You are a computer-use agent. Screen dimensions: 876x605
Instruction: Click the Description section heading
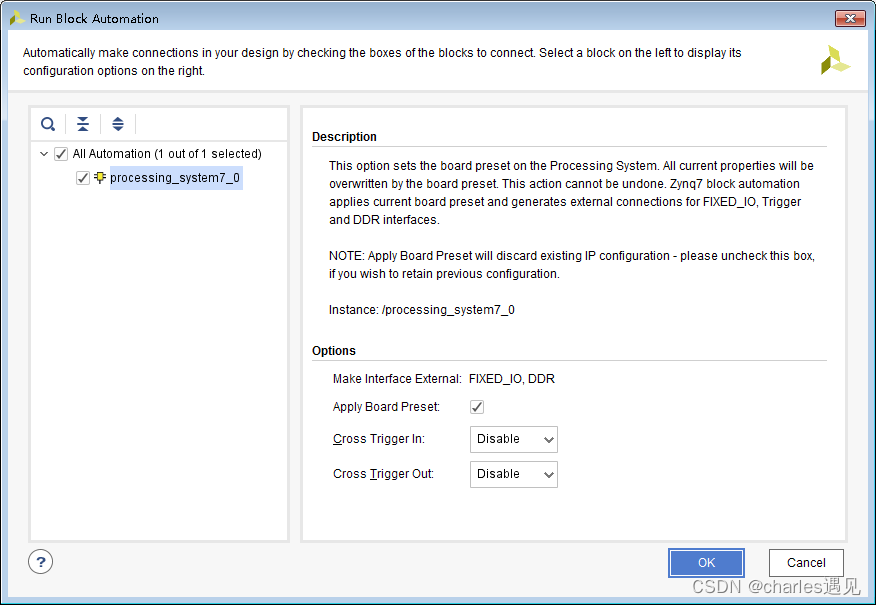(x=344, y=137)
